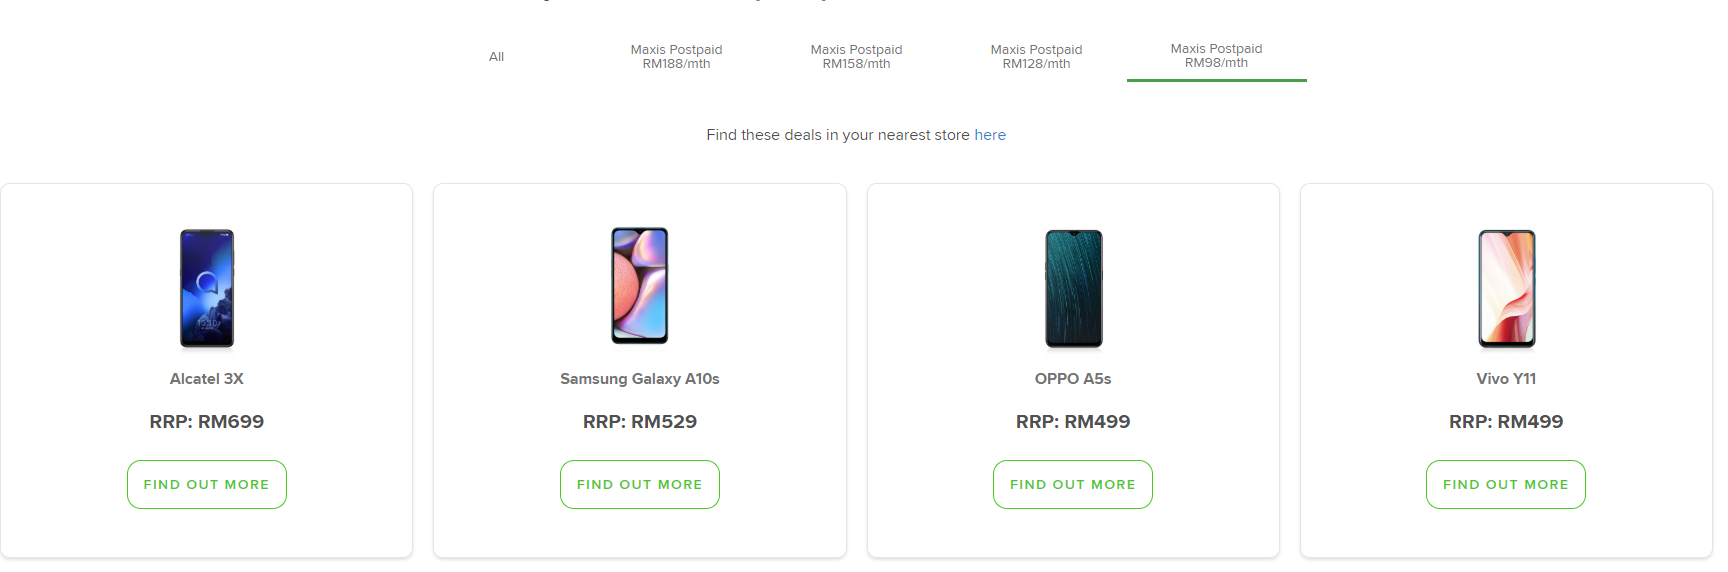Switch to Maxis Postpaid RM188/mth tab
The width and height of the screenshot is (1728, 572).
pos(676,57)
